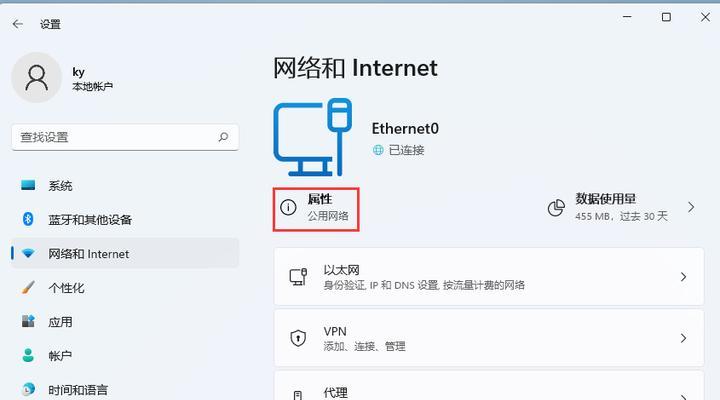Click the 设置 window title

[x=50, y=24]
